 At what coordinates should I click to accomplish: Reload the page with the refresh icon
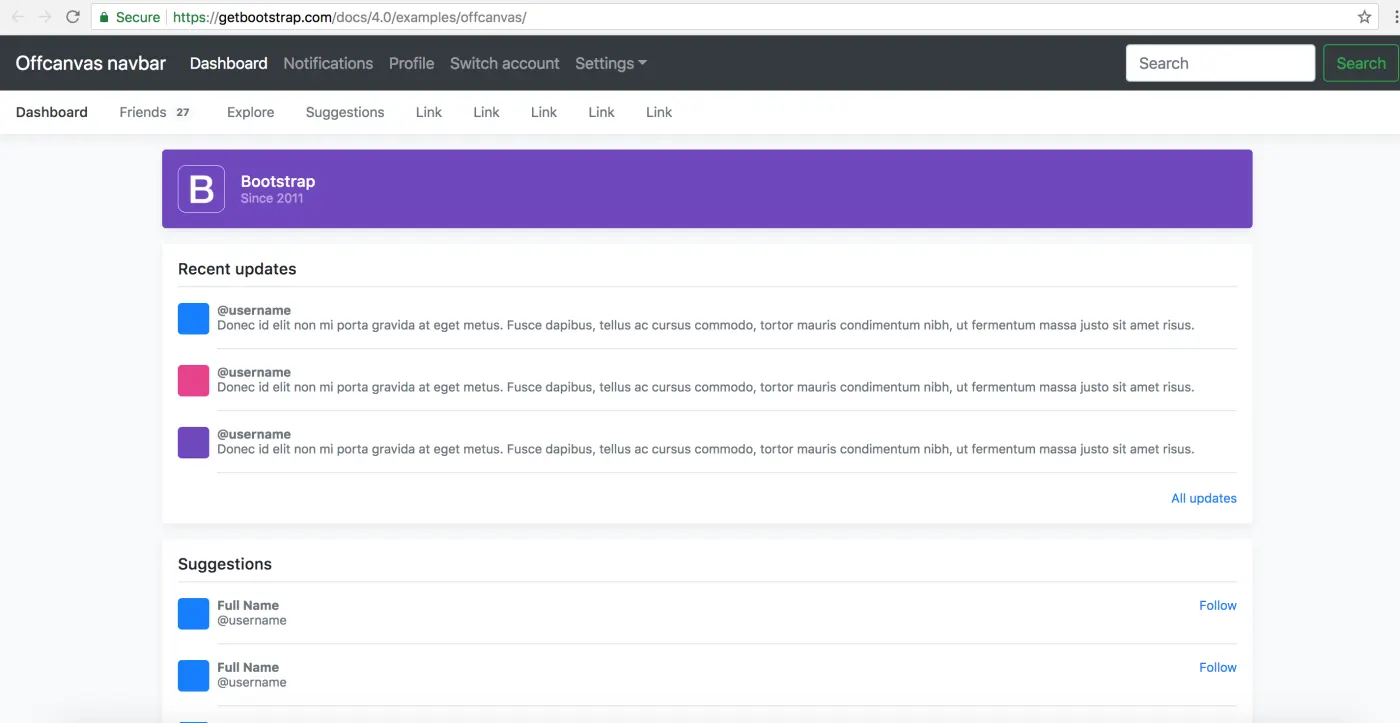pyautogui.click(x=73, y=17)
